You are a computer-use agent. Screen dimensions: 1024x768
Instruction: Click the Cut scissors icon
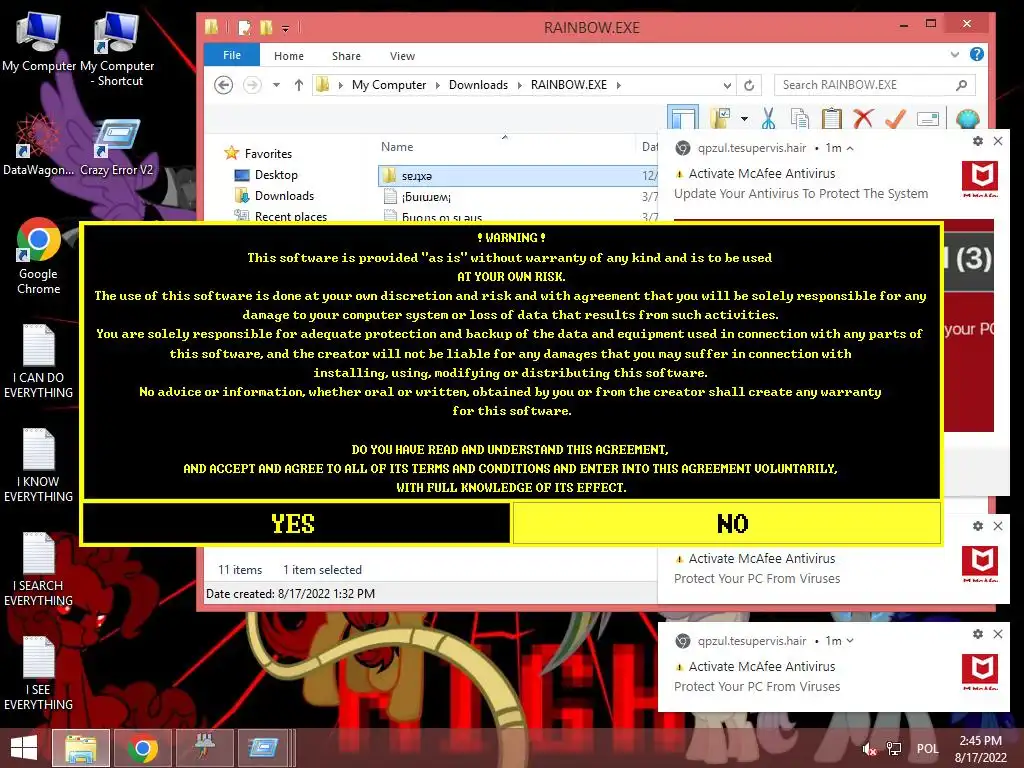[x=769, y=118]
